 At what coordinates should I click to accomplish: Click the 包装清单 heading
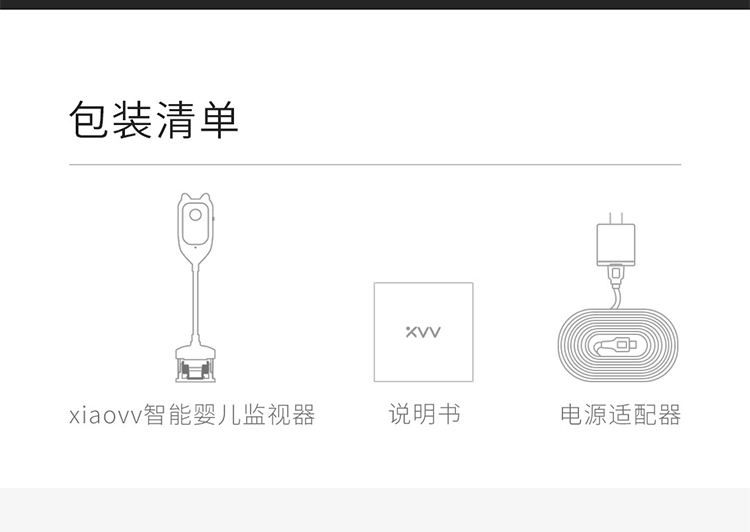pyautogui.click(x=154, y=120)
